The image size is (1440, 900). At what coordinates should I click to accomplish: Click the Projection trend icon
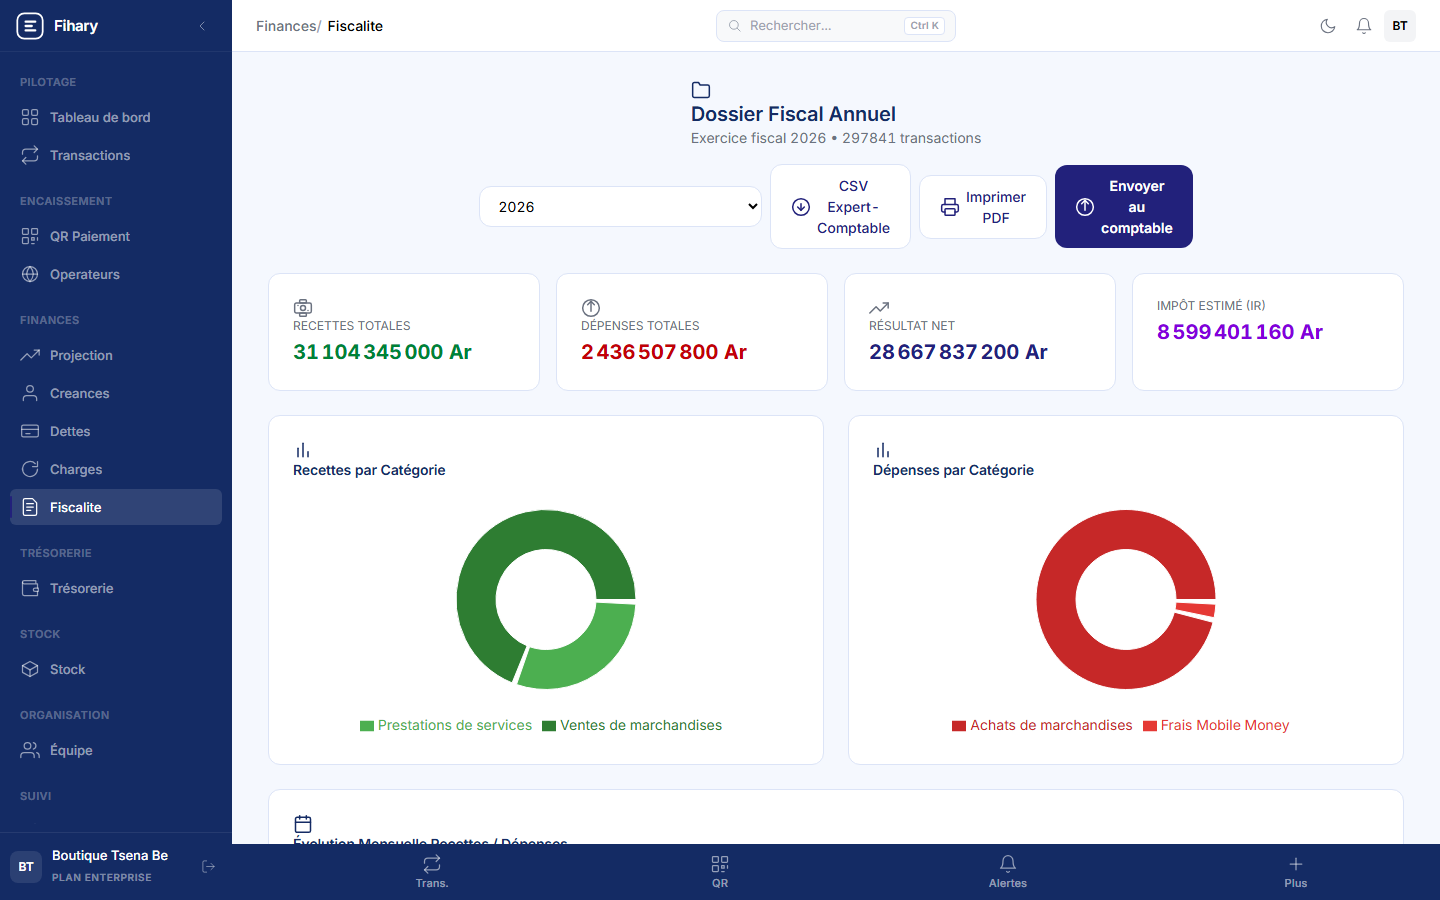pyautogui.click(x=30, y=355)
